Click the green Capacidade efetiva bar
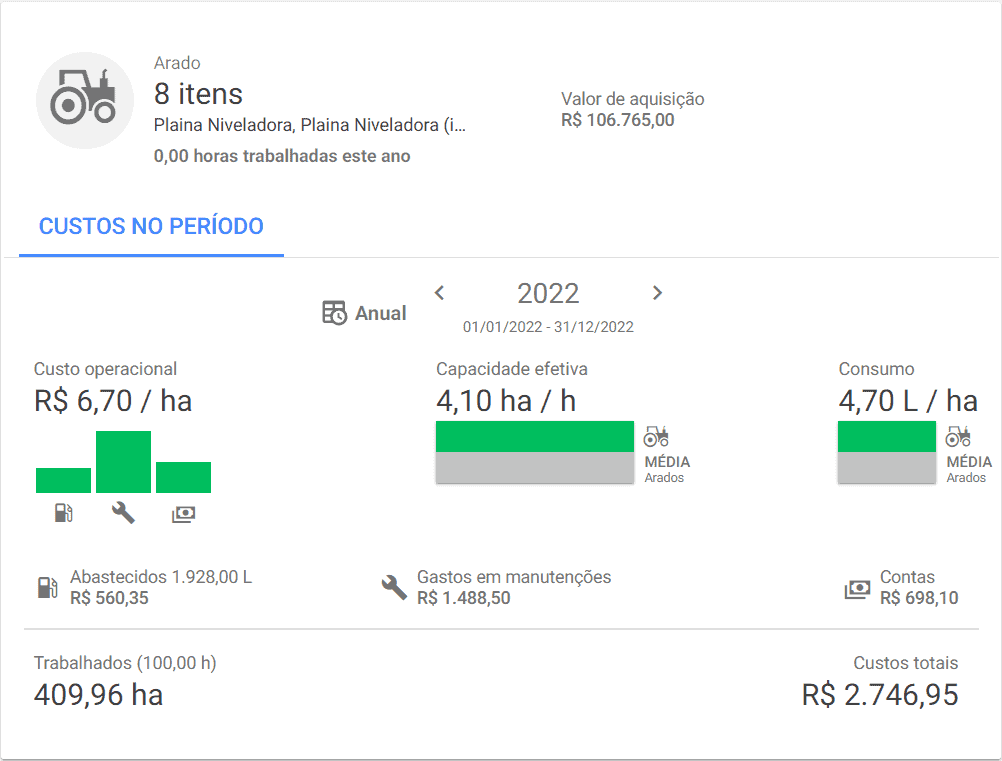The image size is (1002, 761). (x=535, y=436)
